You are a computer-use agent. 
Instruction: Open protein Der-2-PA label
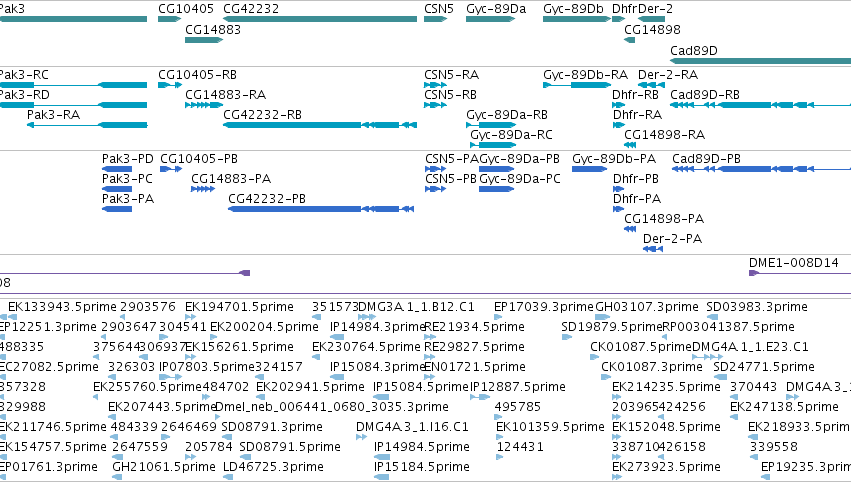pyautogui.click(x=672, y=239)
